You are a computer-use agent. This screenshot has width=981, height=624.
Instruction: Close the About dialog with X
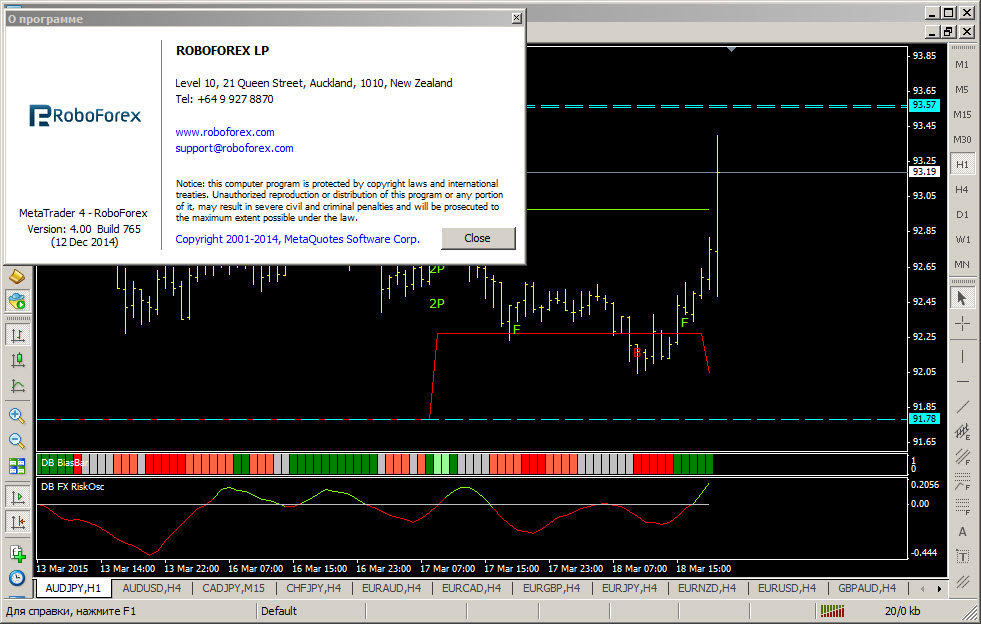(x=516, y=18)
